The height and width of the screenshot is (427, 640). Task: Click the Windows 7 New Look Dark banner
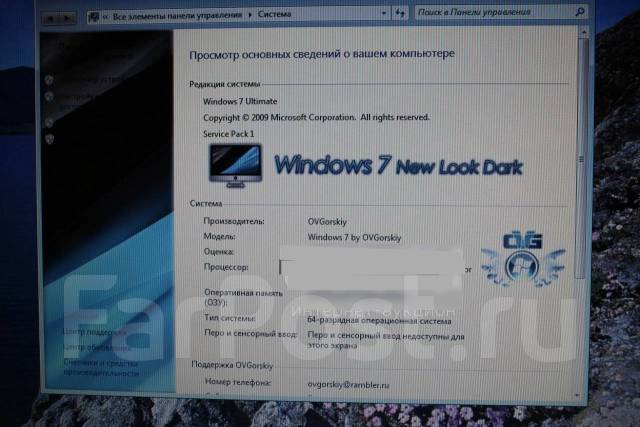pyautogui.click(x=398, y=165)
